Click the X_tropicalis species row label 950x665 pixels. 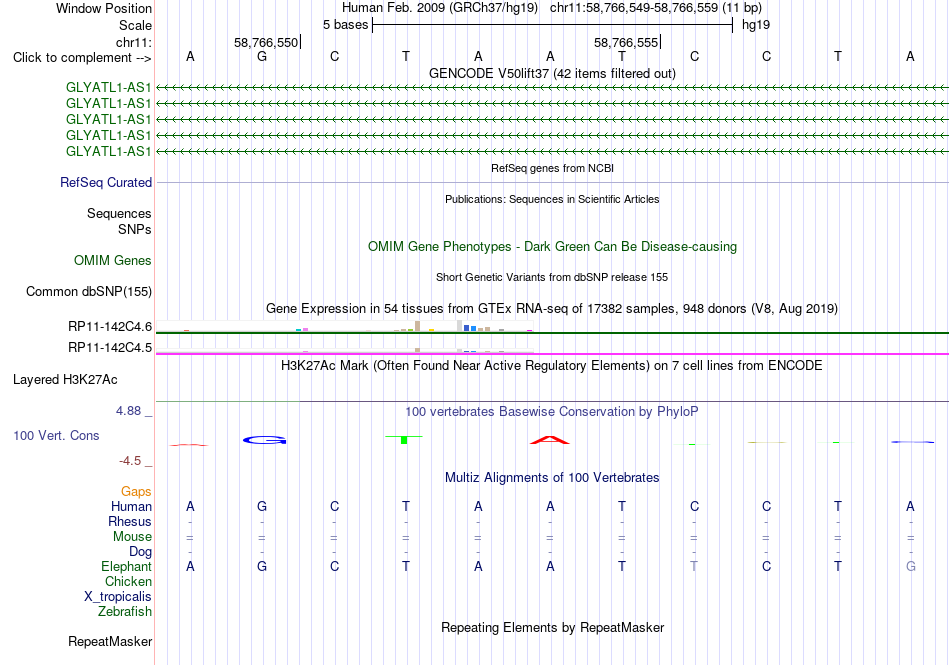tap(118, 597)
